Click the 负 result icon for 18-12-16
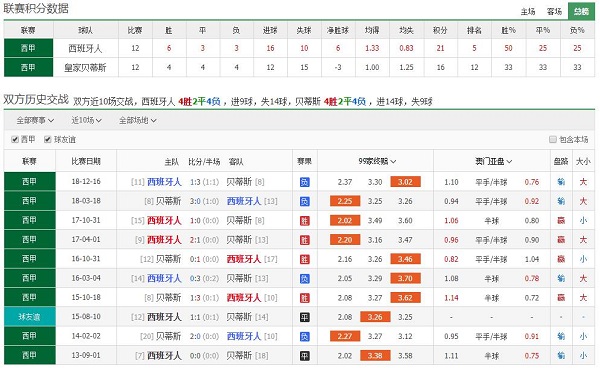Screen dimensions: 600x368 coord(304,182)
